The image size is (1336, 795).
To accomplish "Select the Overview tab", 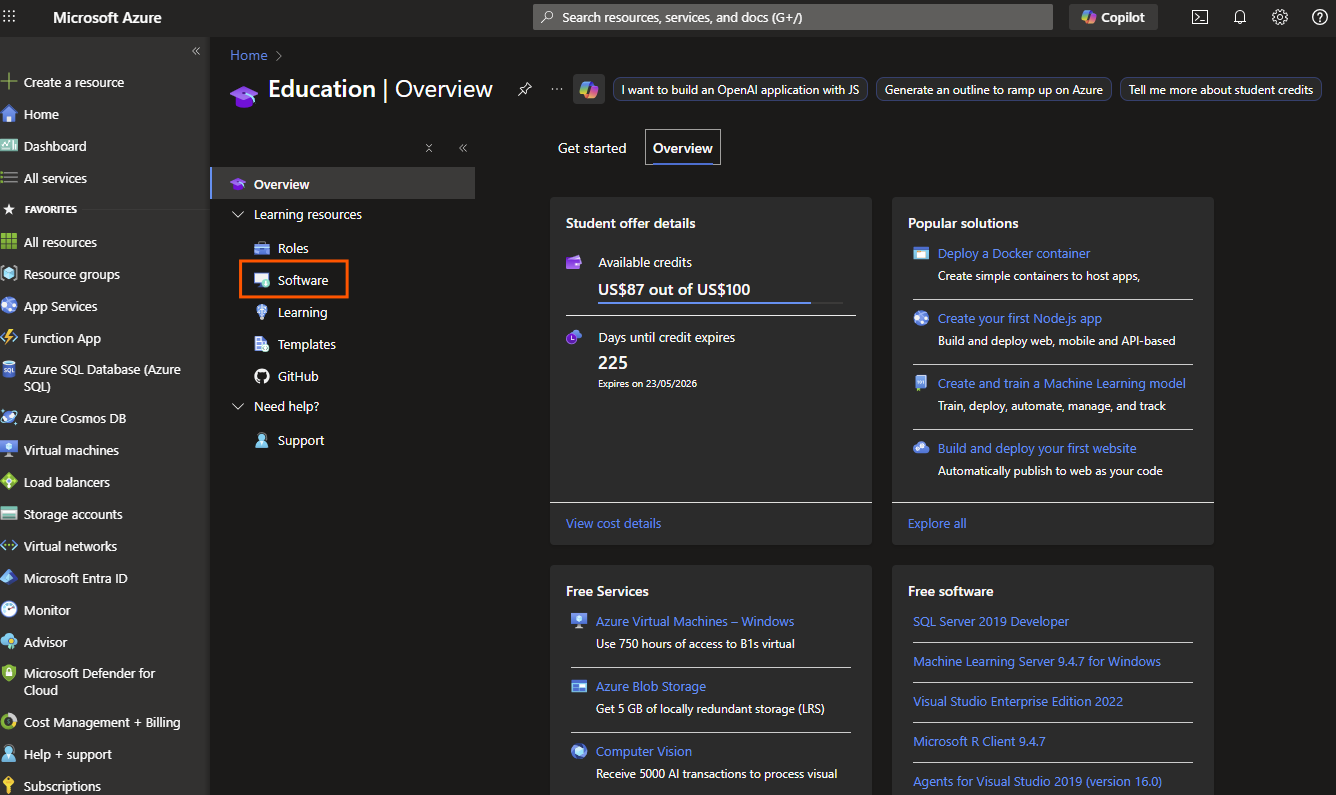I will 683,148.
